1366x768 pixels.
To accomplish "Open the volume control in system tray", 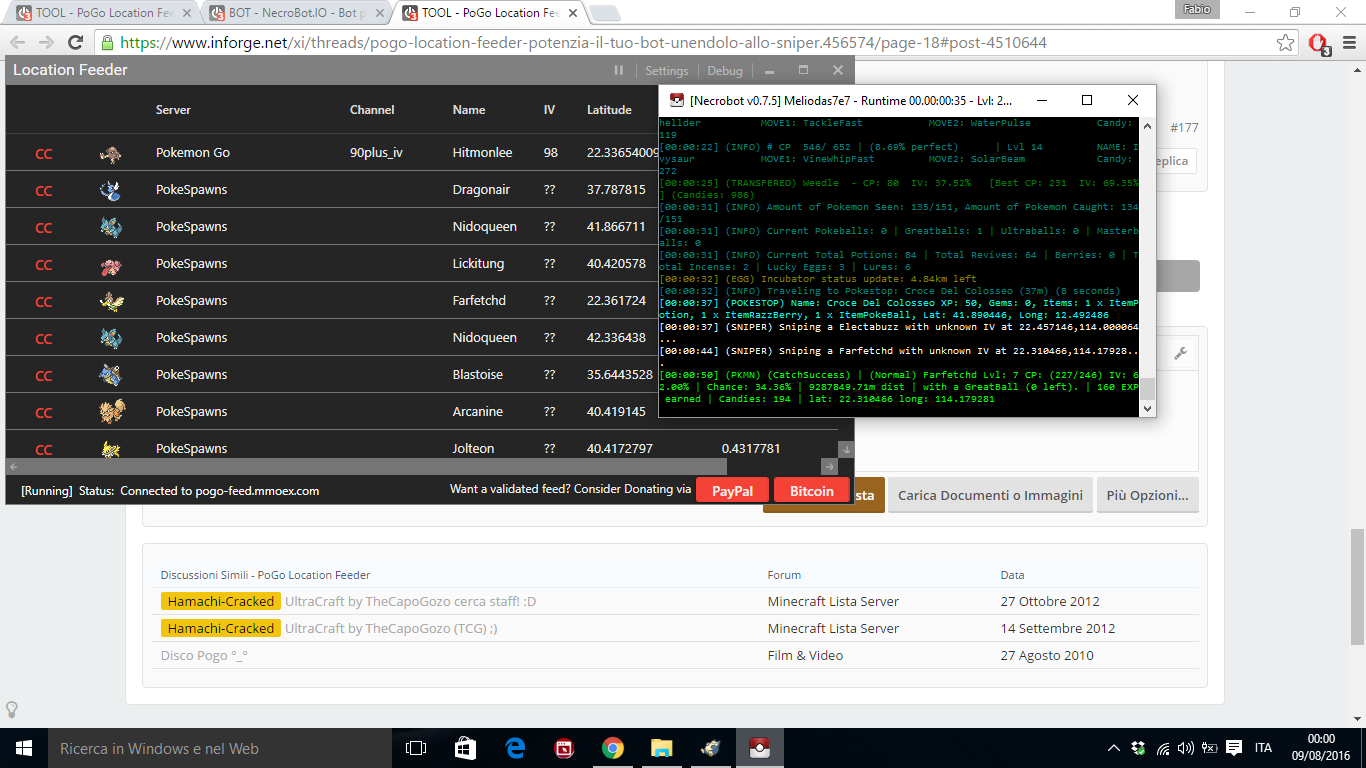I will pos(1186,748).
